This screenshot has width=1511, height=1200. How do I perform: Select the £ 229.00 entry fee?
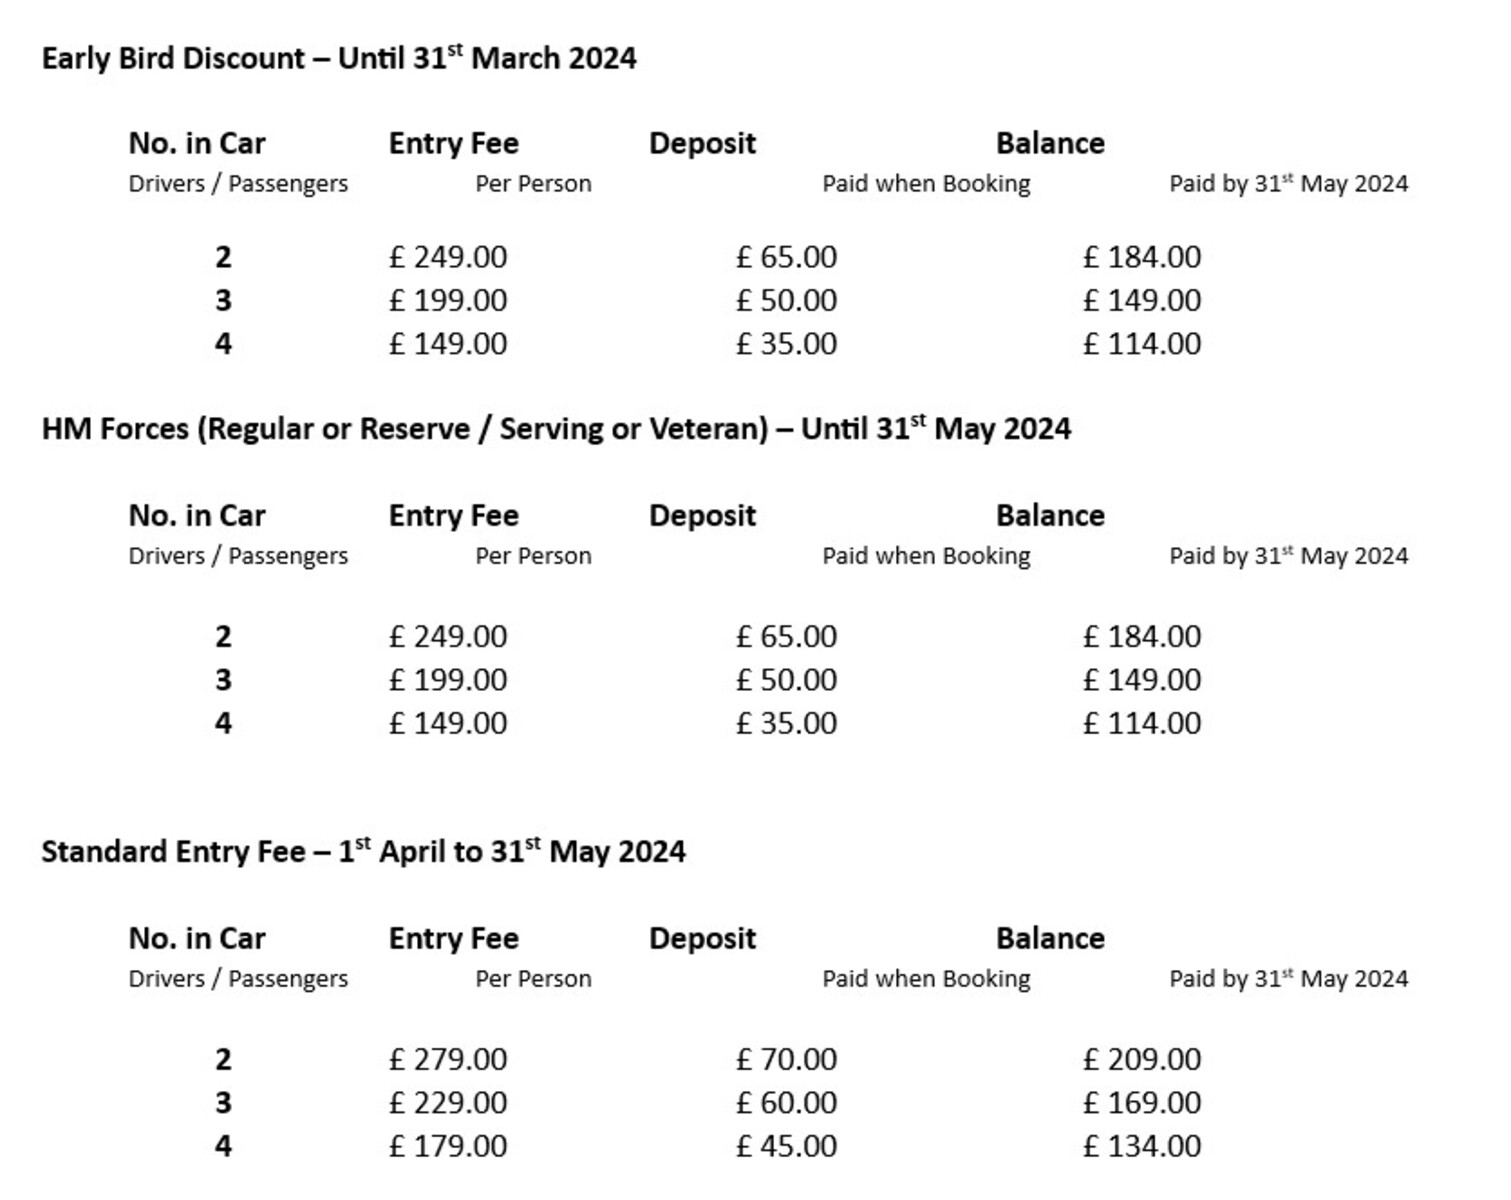tap(448, 1103)
